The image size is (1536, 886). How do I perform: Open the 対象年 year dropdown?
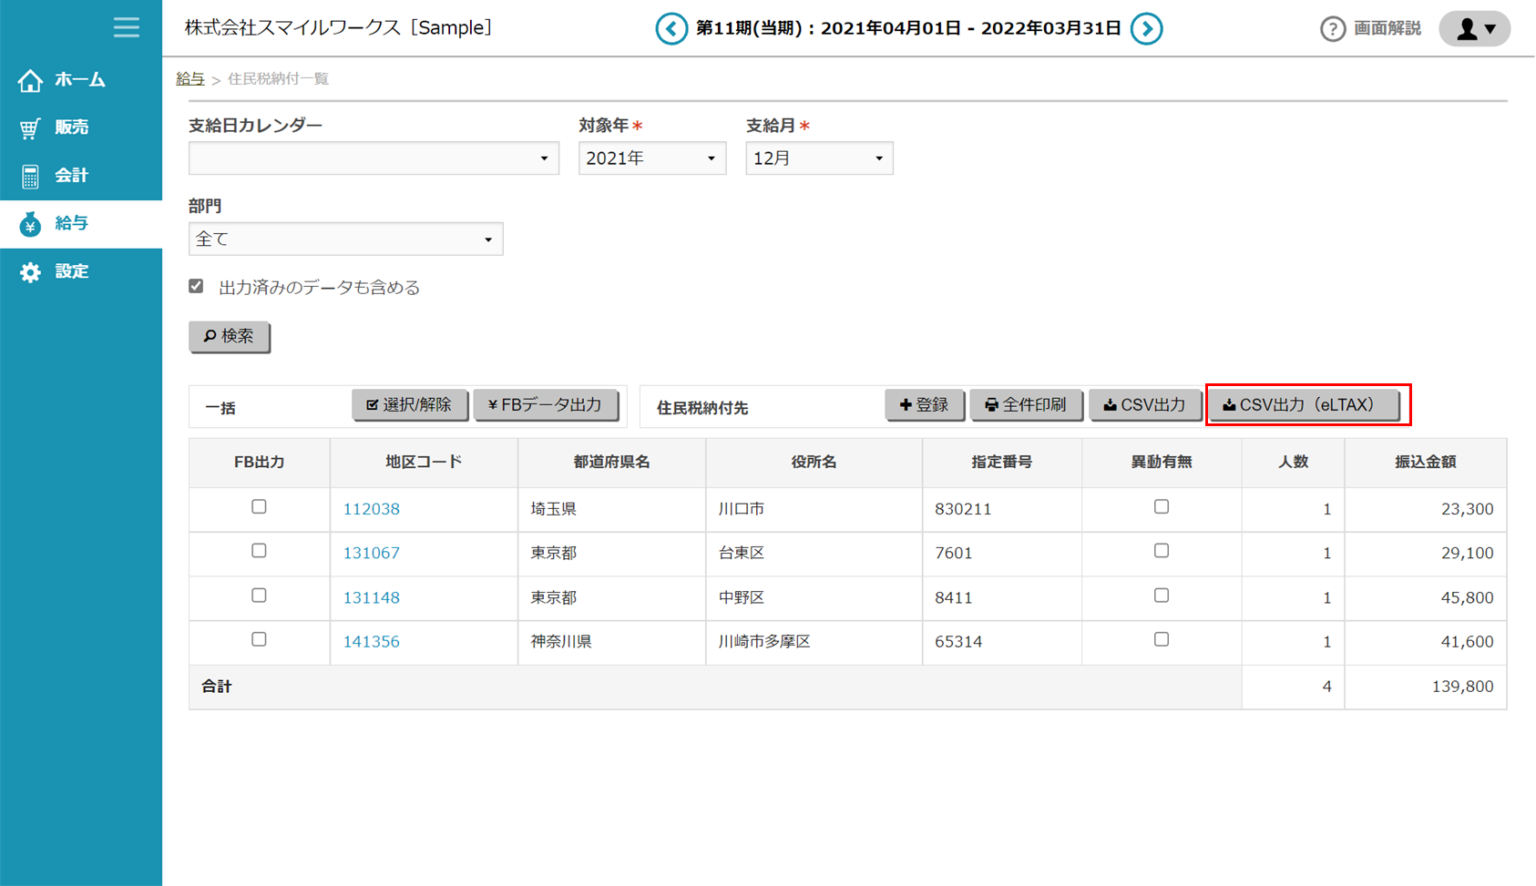point(651,159)
